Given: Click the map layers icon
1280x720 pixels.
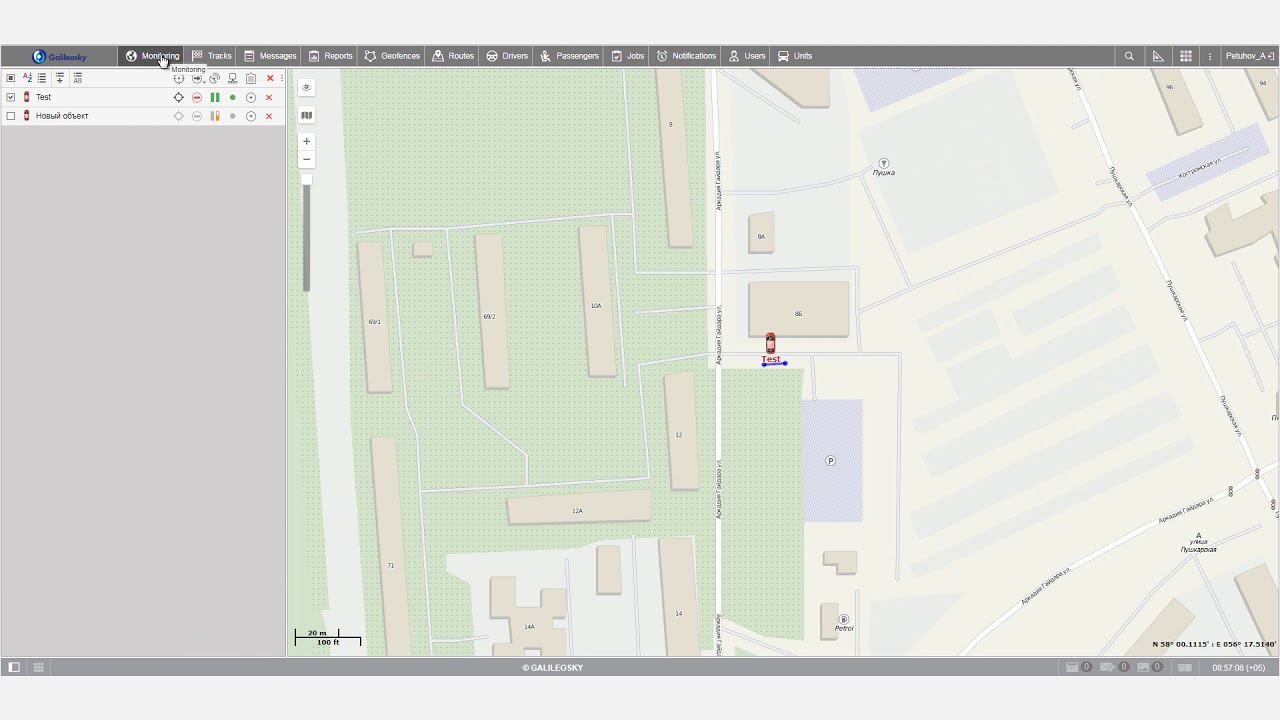Looking at the screenshot, I should click(307, 115).
